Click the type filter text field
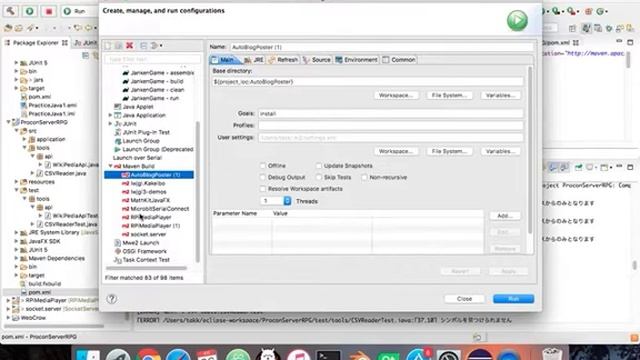This screenshot has height=360, width=640. pos(153,59)
